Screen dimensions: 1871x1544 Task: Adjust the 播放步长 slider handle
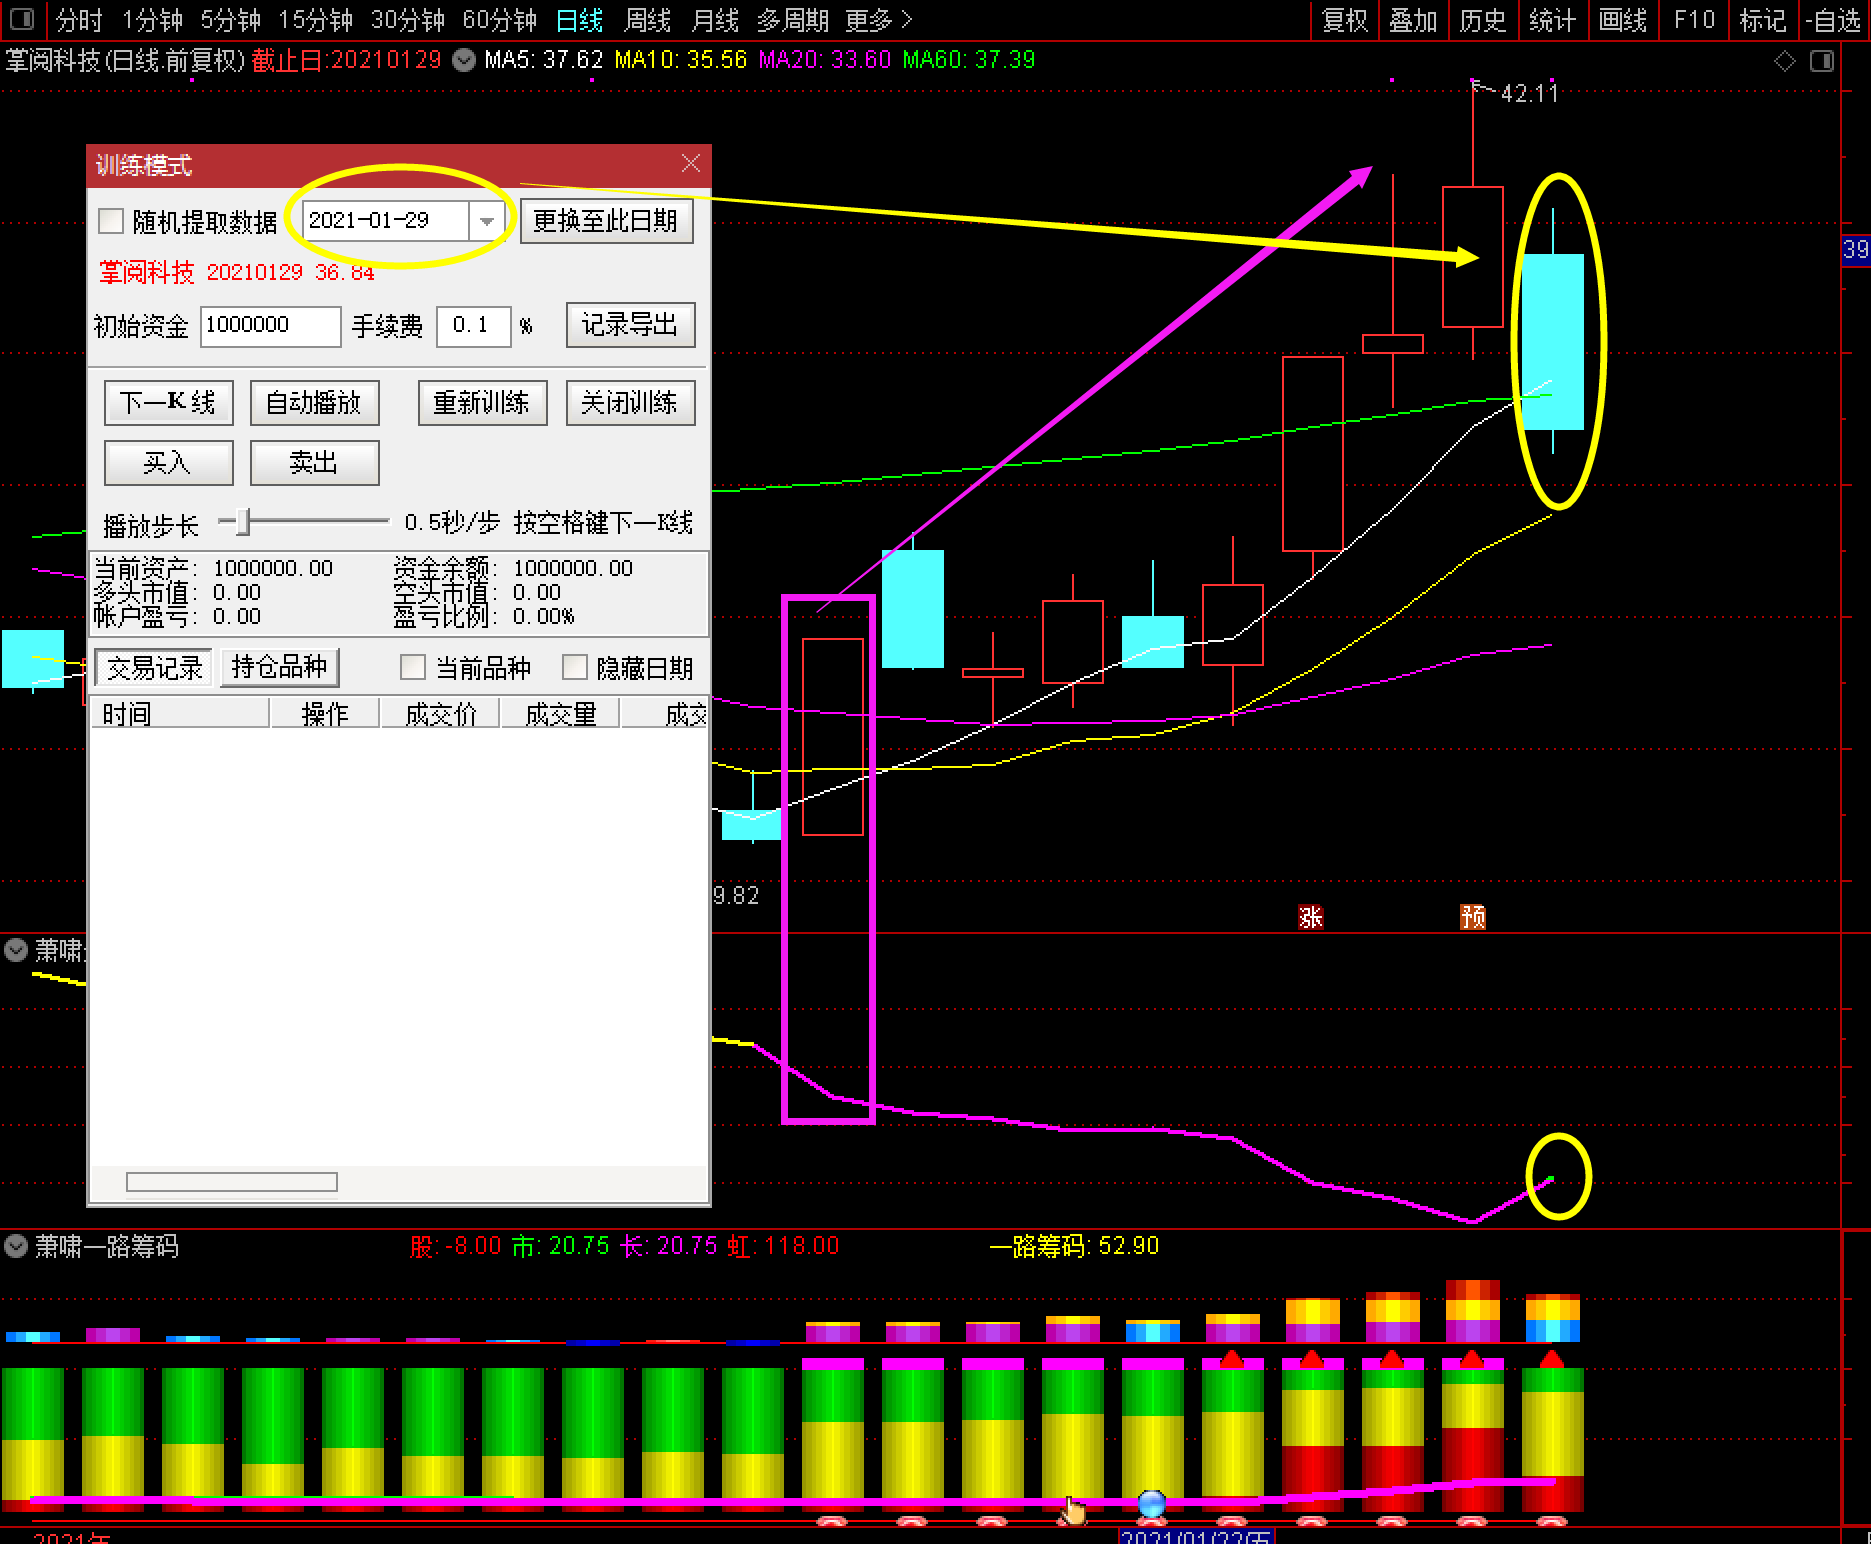point(240,521)
